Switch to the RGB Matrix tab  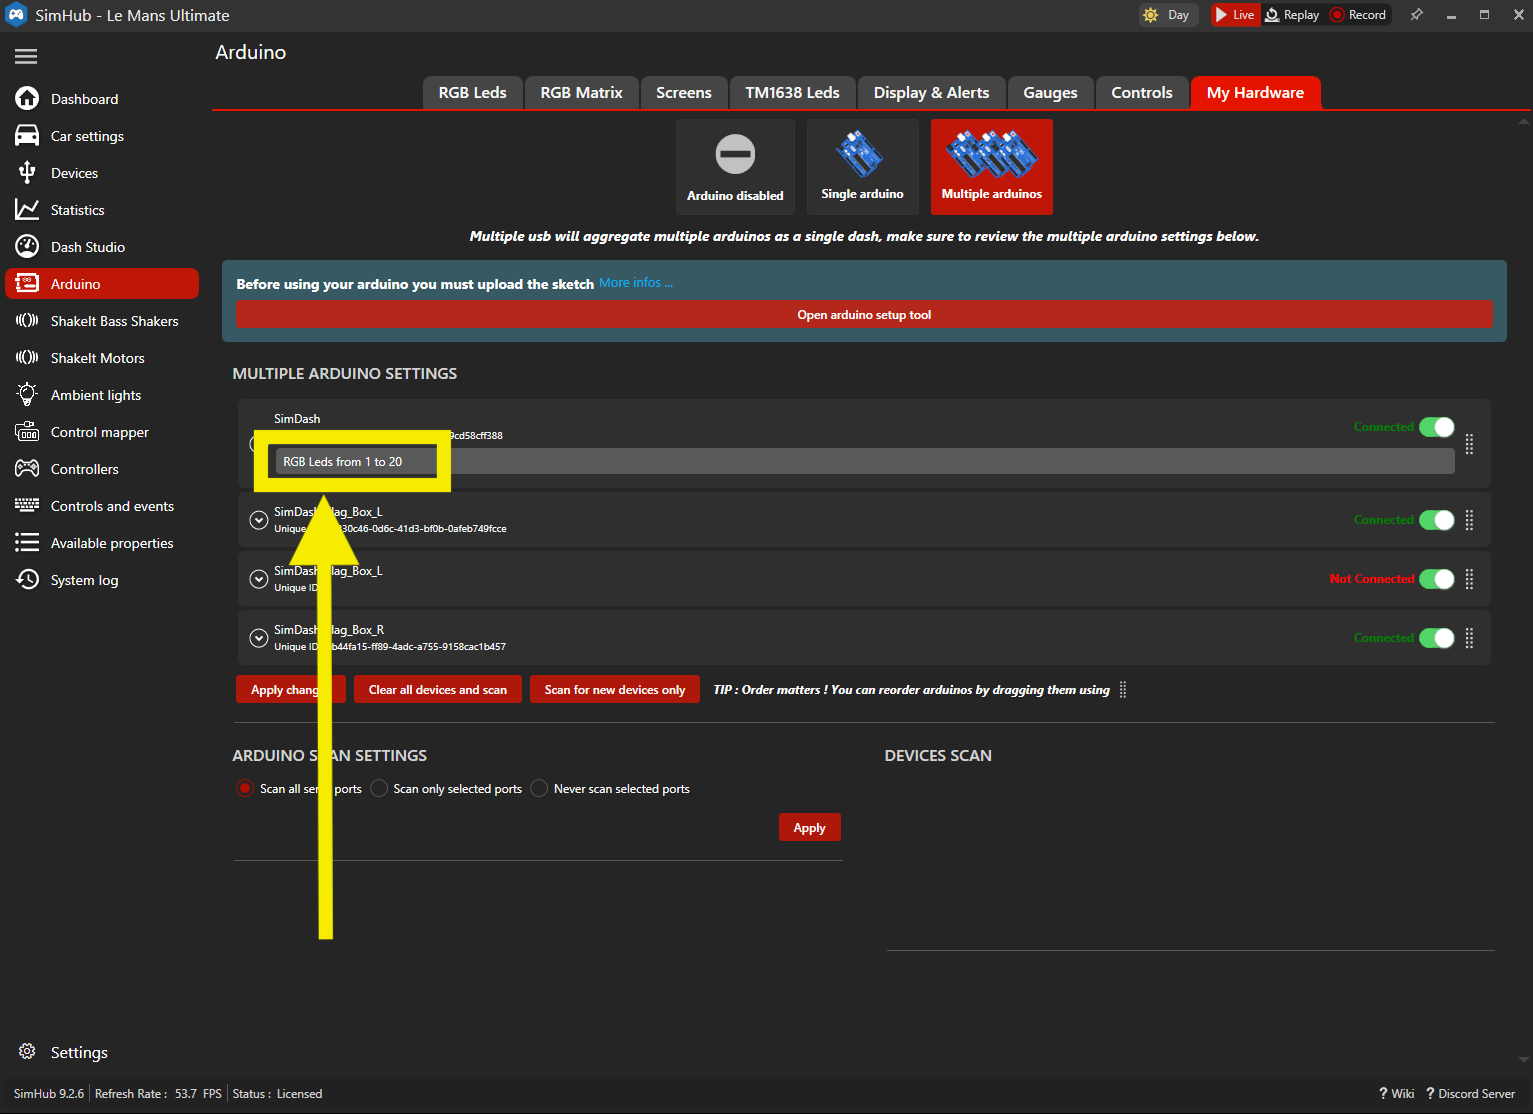(x=581, y=93)
